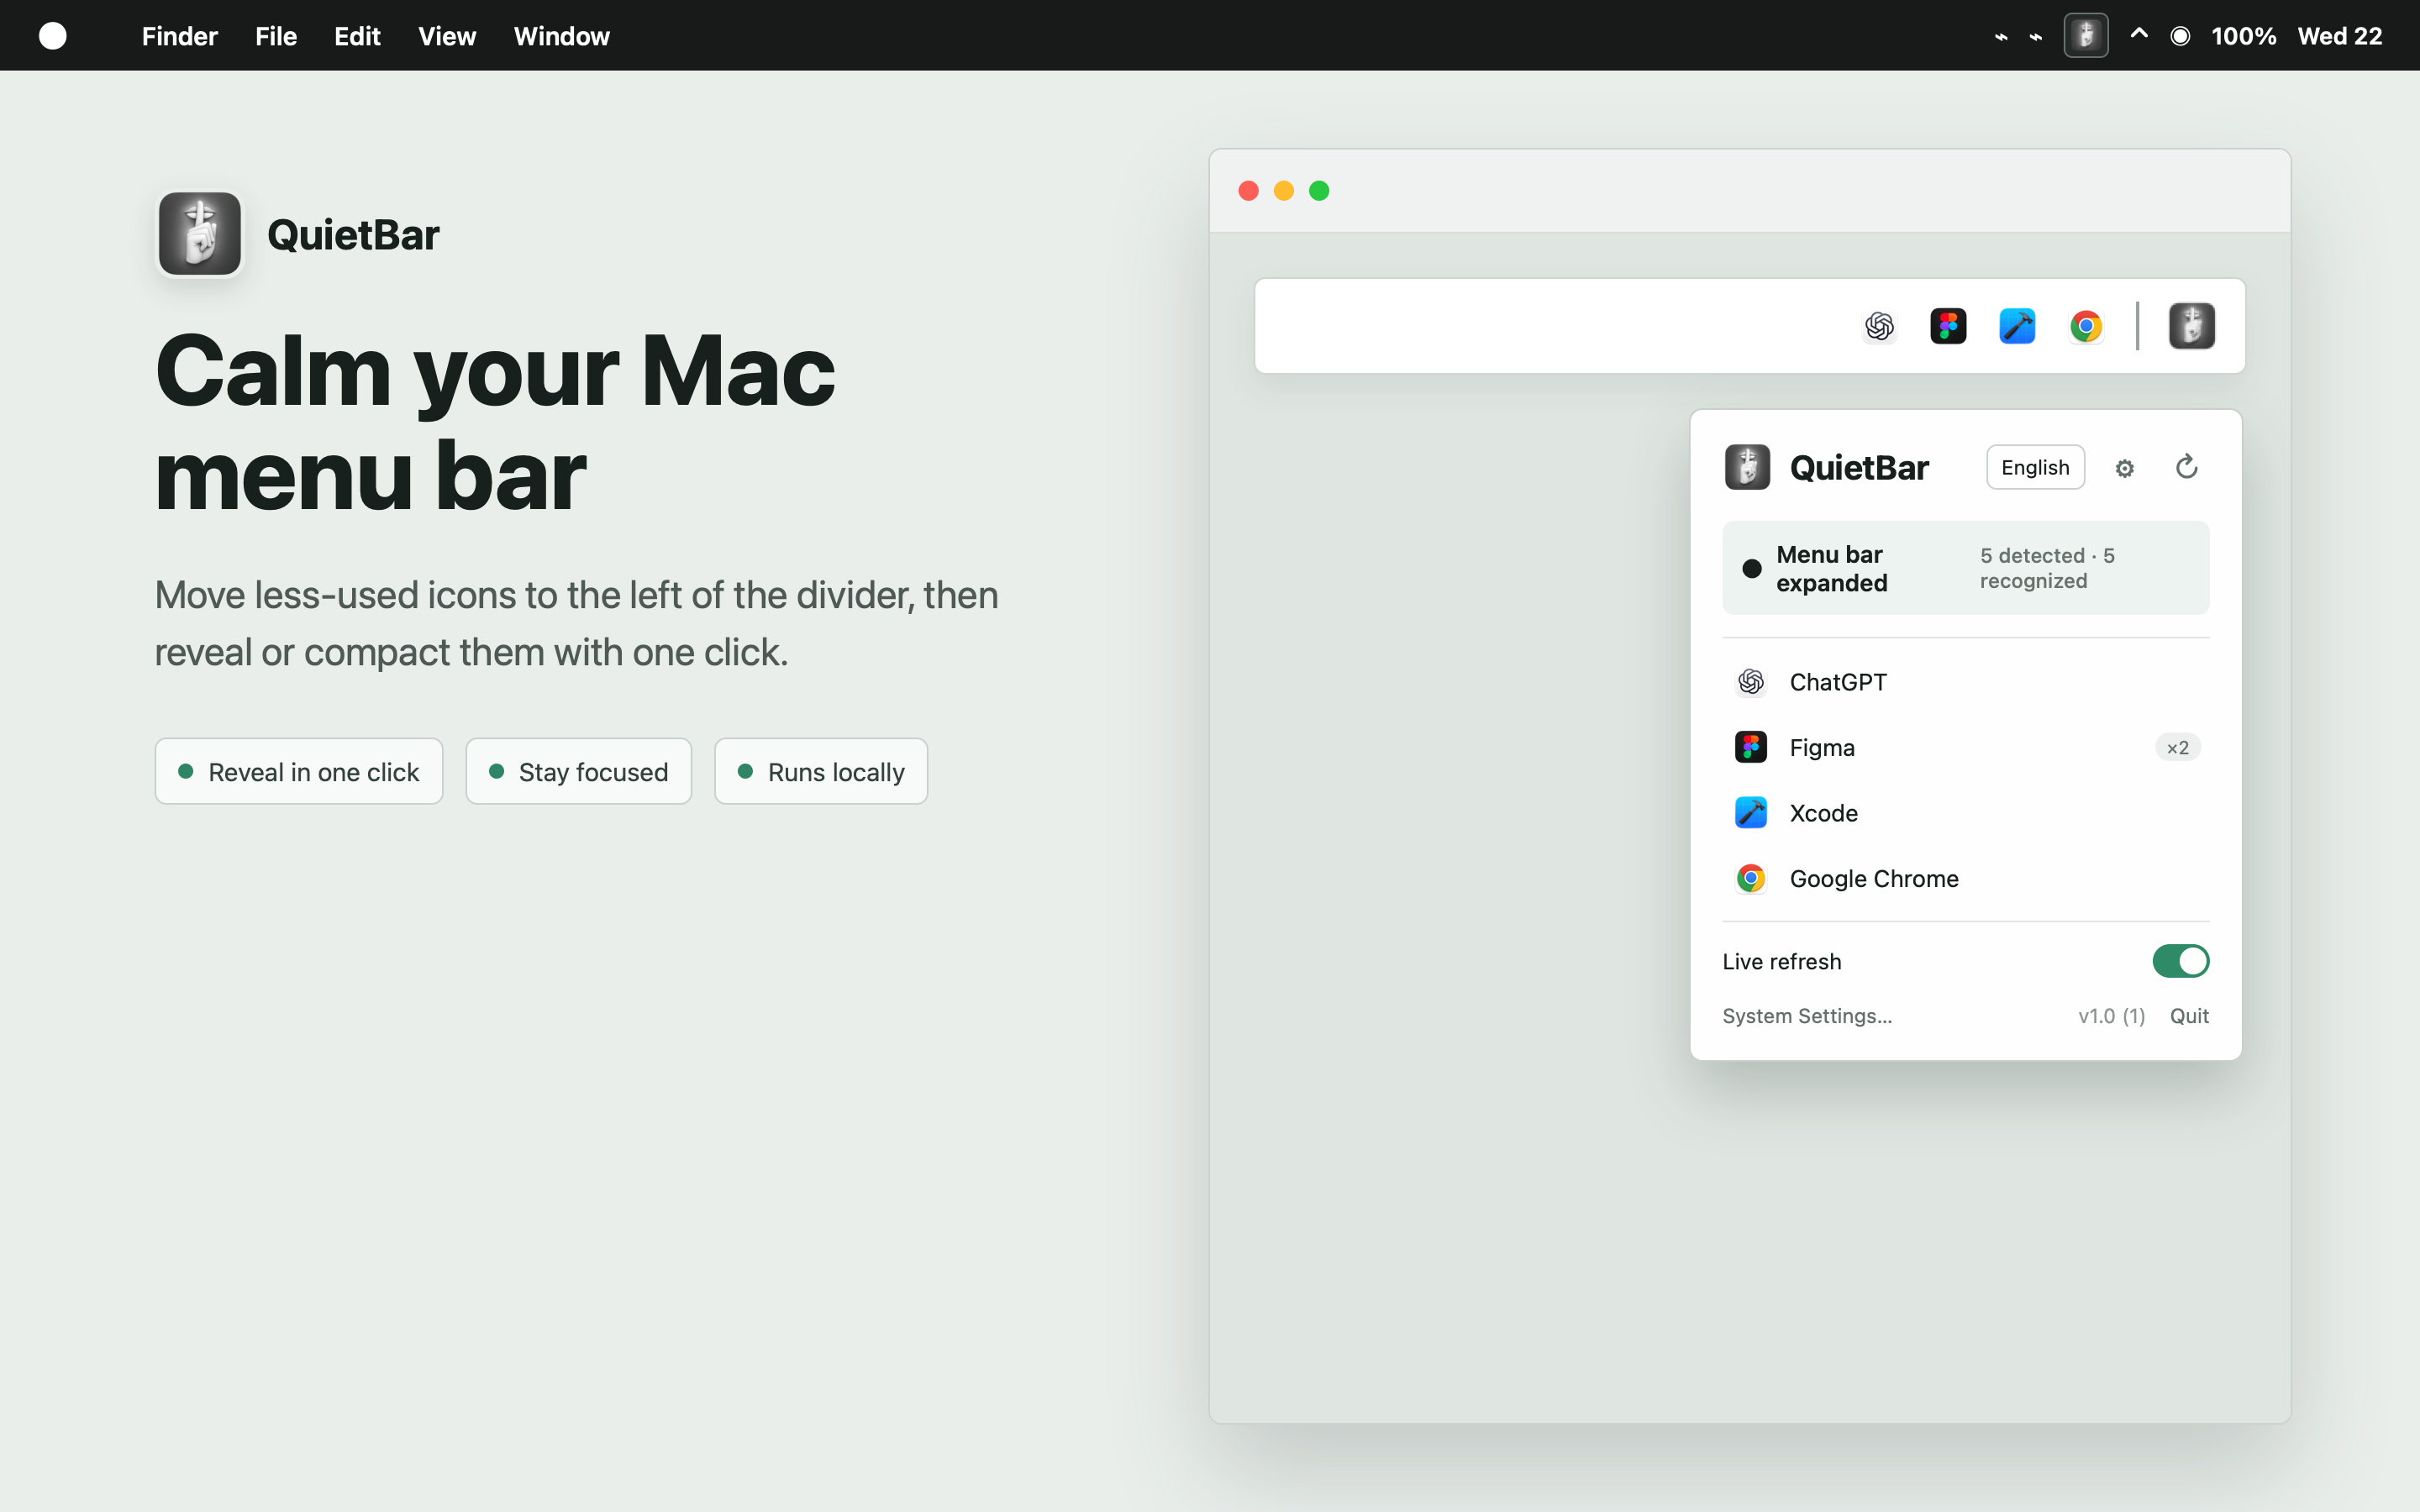This screenshot has height=1512, width=2420.
Task: Click the Xcode icon in the app list
Action: (x=1751, y=813)
